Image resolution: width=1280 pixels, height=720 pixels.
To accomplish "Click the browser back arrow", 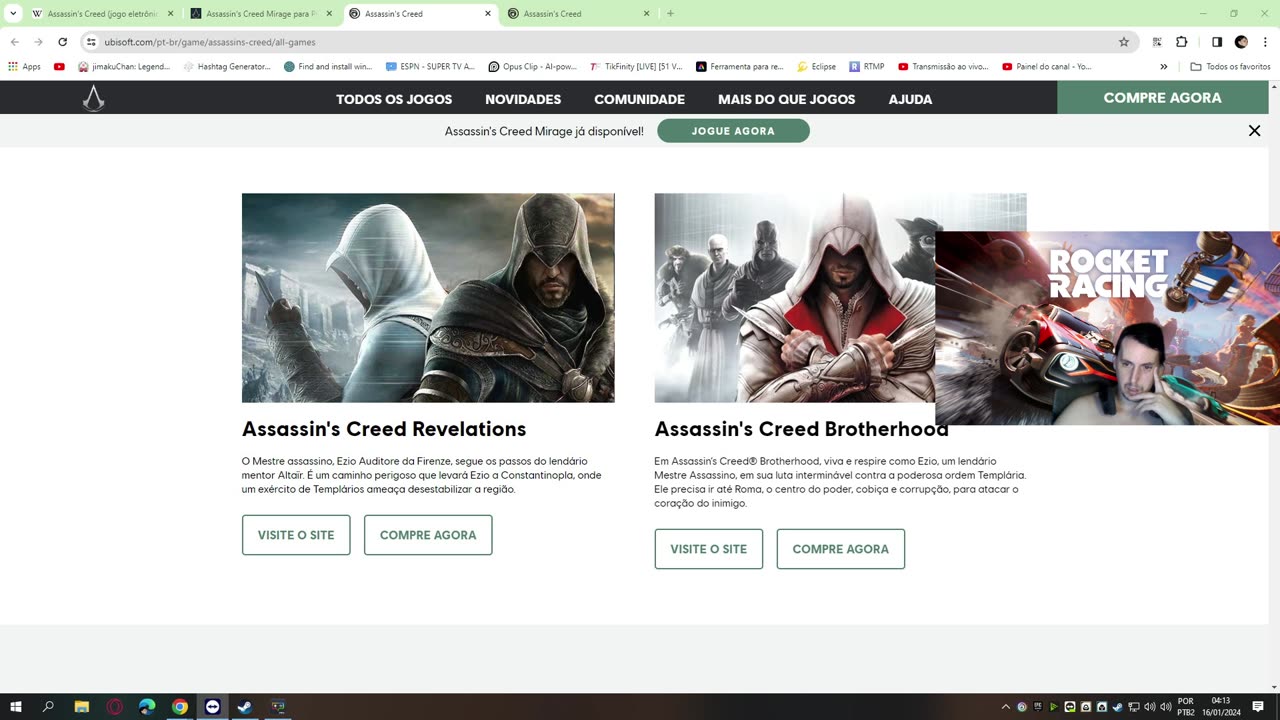I will (x=14, y=42).
